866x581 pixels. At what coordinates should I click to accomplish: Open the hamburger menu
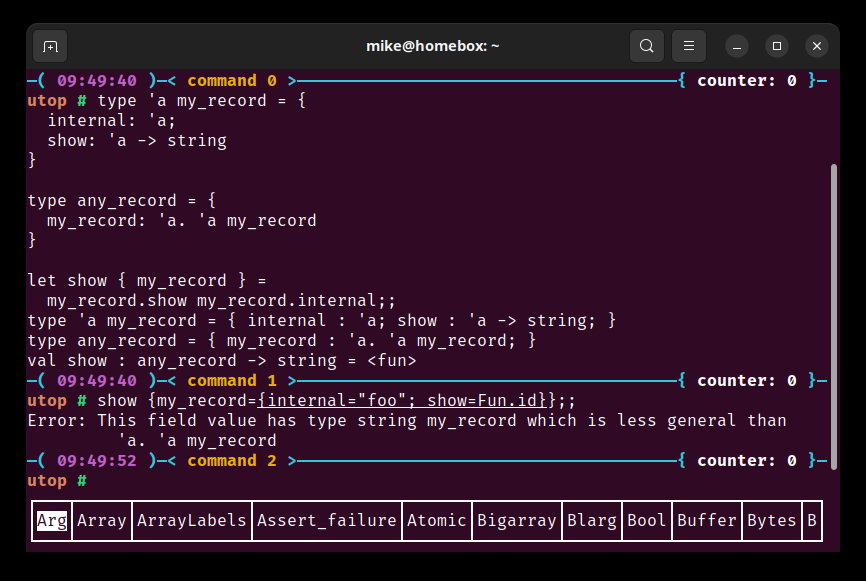tap(689, 46)
